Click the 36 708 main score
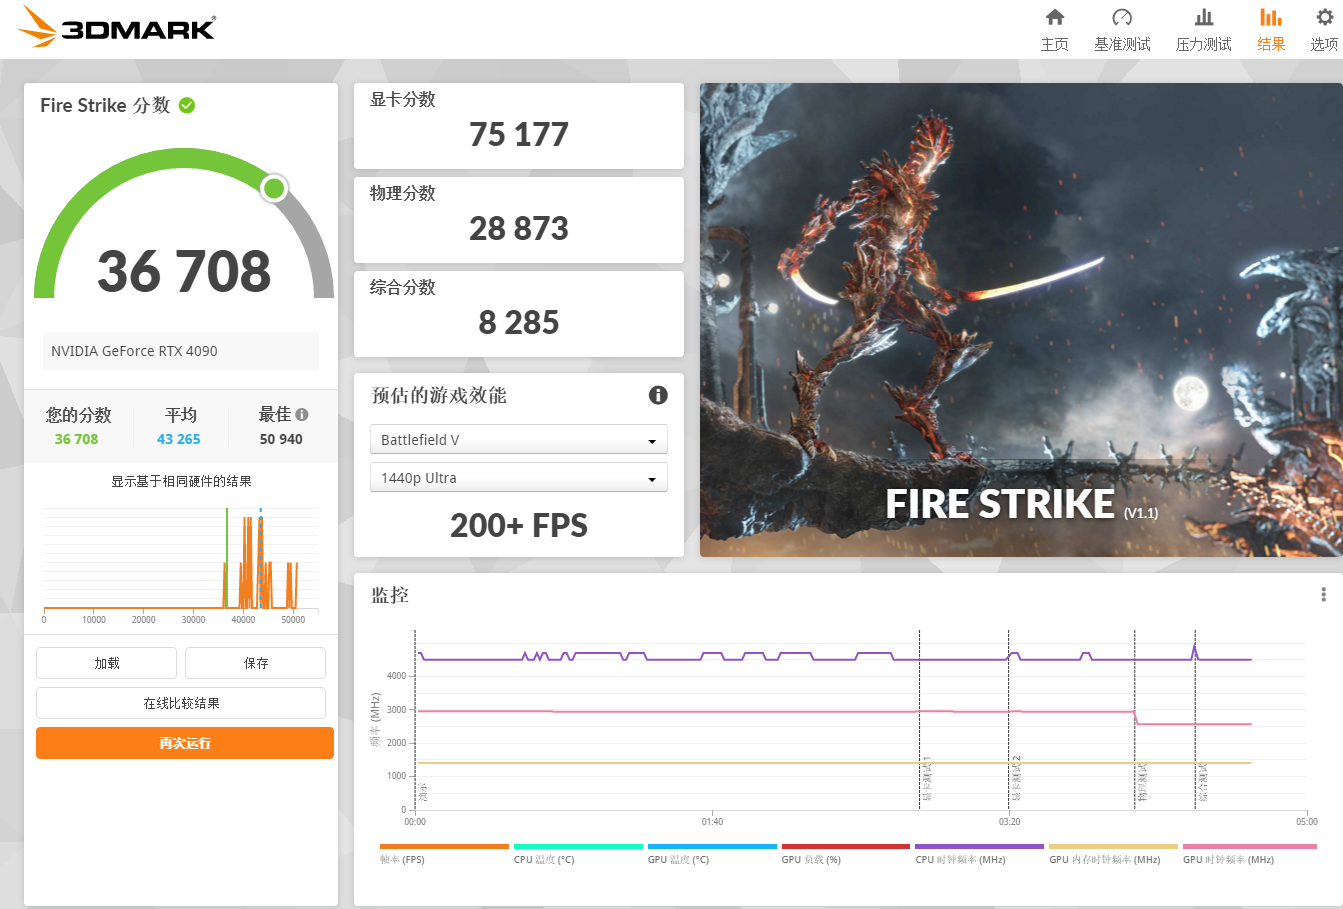1343x909 pixels. pos(184,271)
